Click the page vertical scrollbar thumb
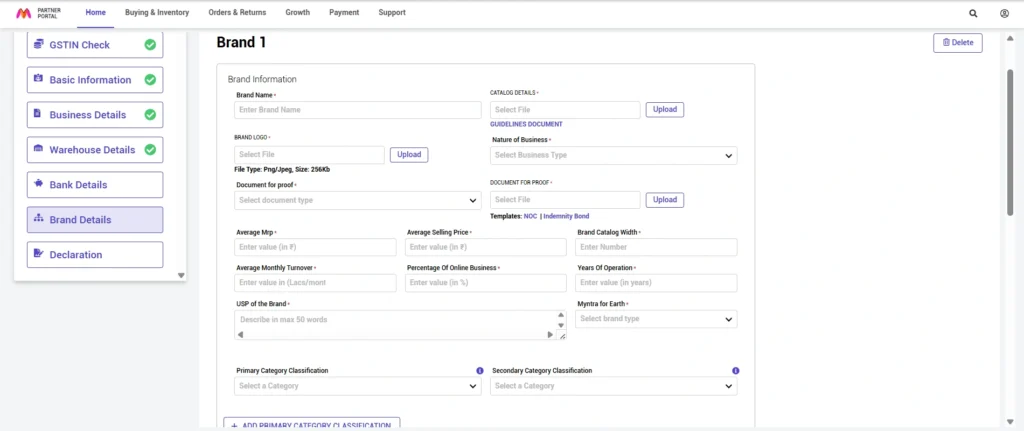This screenshot has width=1024, height=431. click(x=1010, y=140)
